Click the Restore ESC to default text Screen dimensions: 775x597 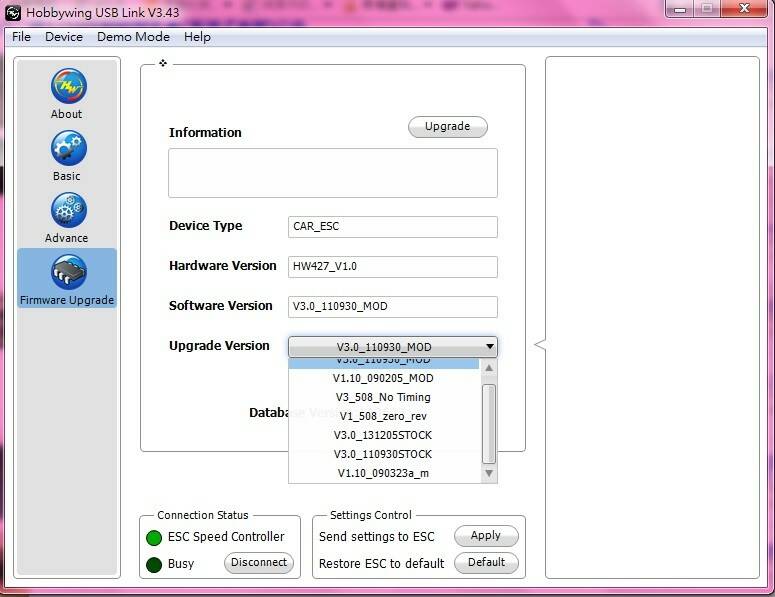coord(382,563)
